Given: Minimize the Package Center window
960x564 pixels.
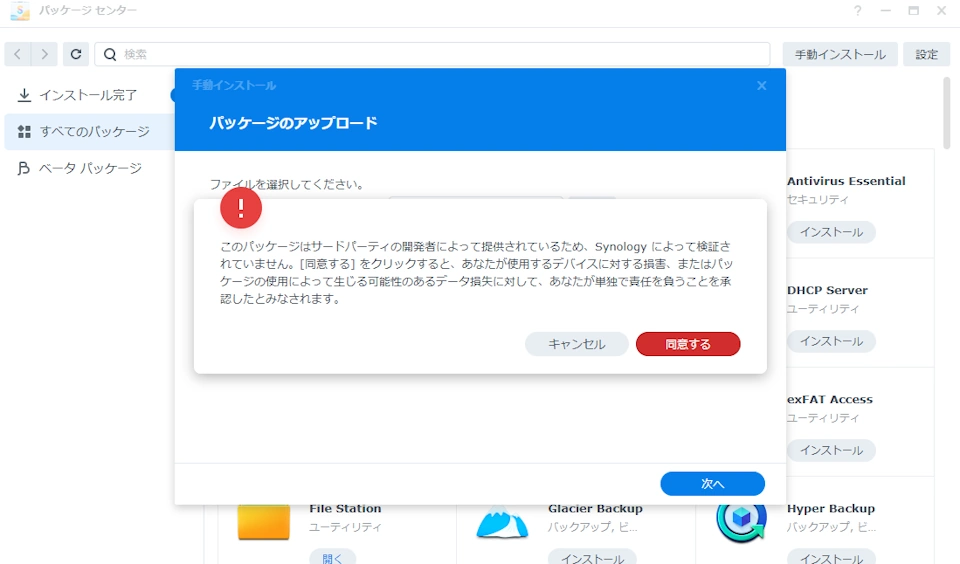Looking at the screenshot, I should click(885, 10).
